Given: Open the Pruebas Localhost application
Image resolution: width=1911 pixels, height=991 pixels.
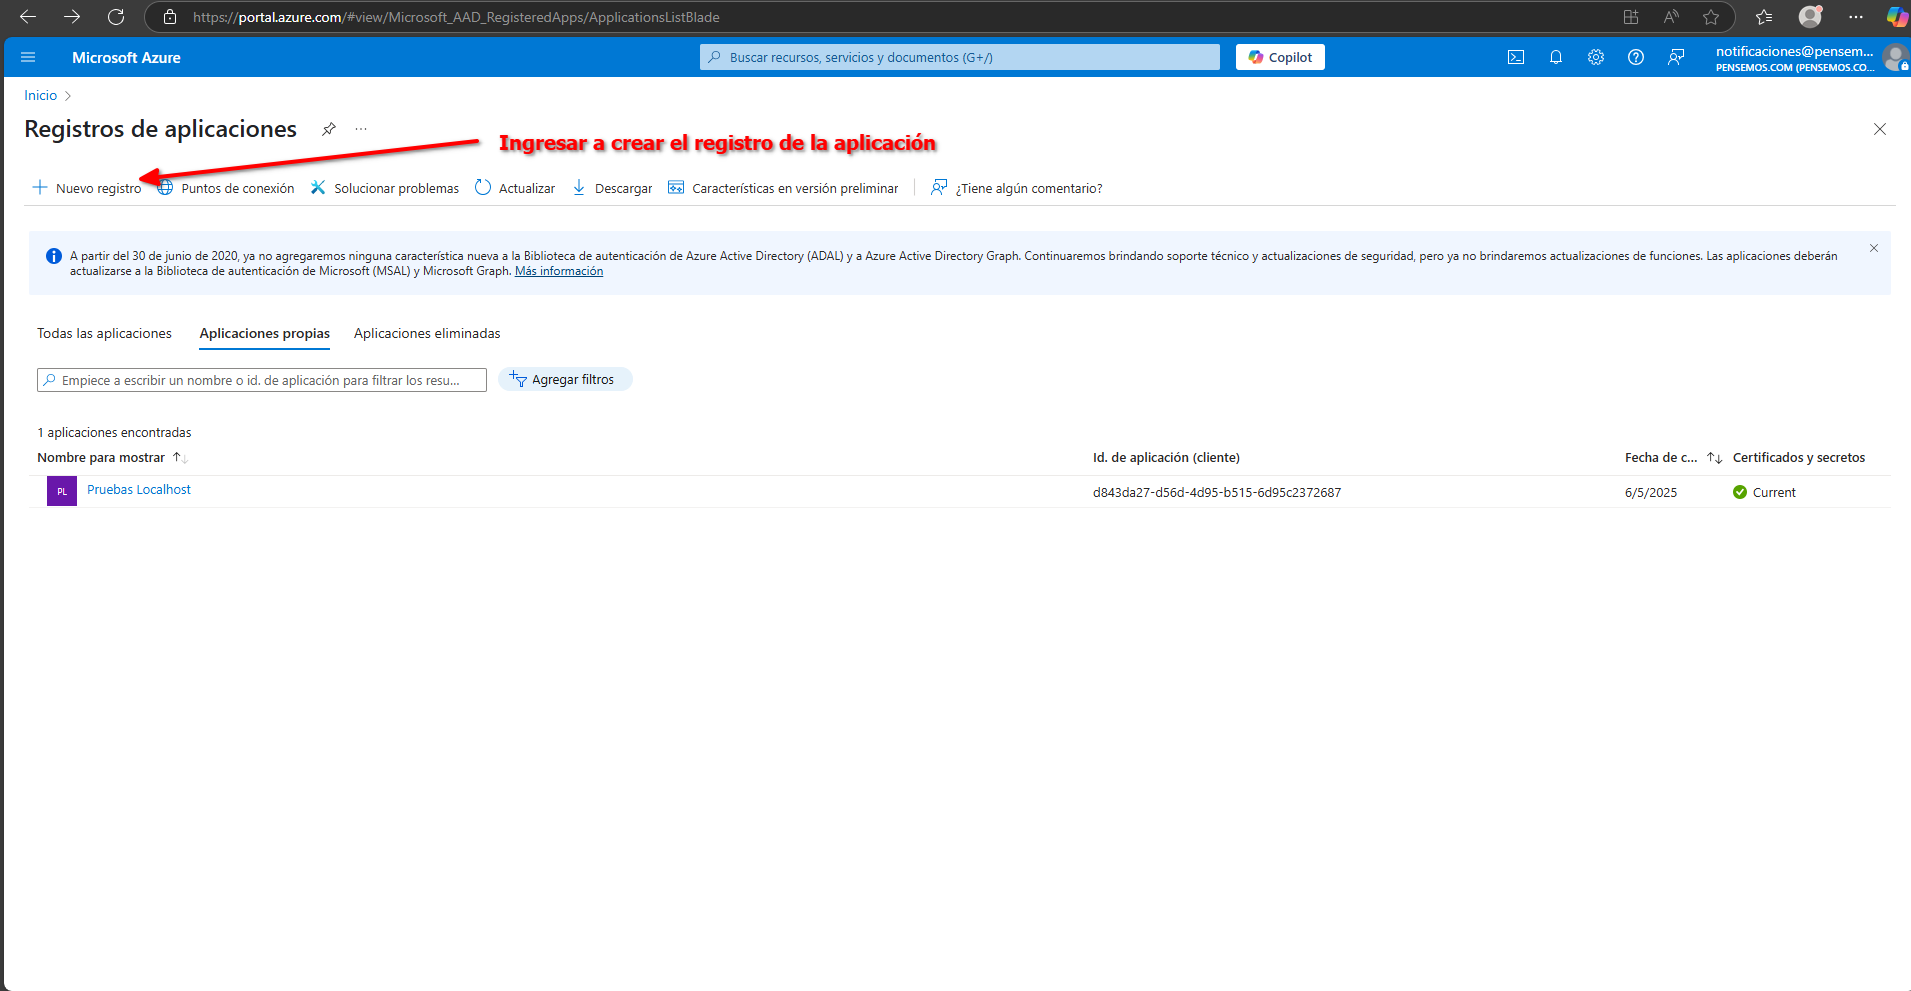Looking at the screenshot, I should point(139,490).
